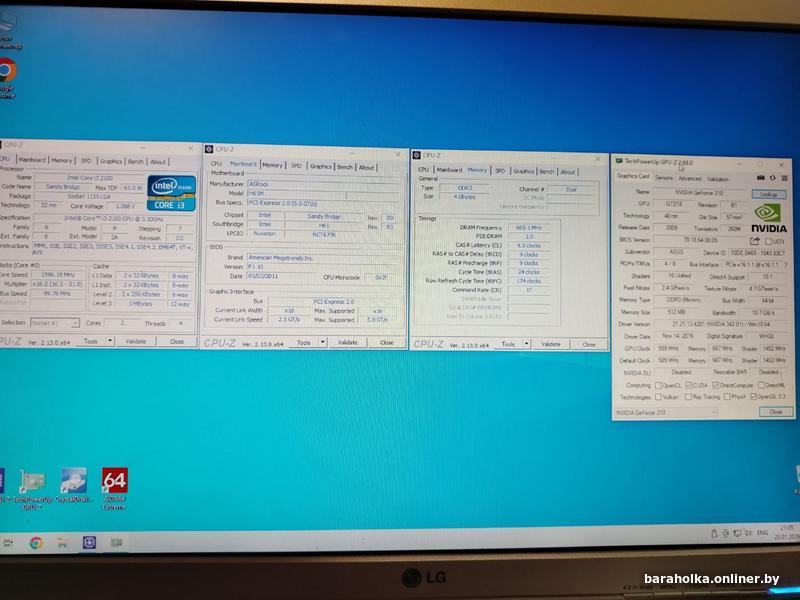Image resolution: width=800 pixels, height=600 pixels.
Task: Open Validation tab in GPU-Z
Action: click(717, 179)
